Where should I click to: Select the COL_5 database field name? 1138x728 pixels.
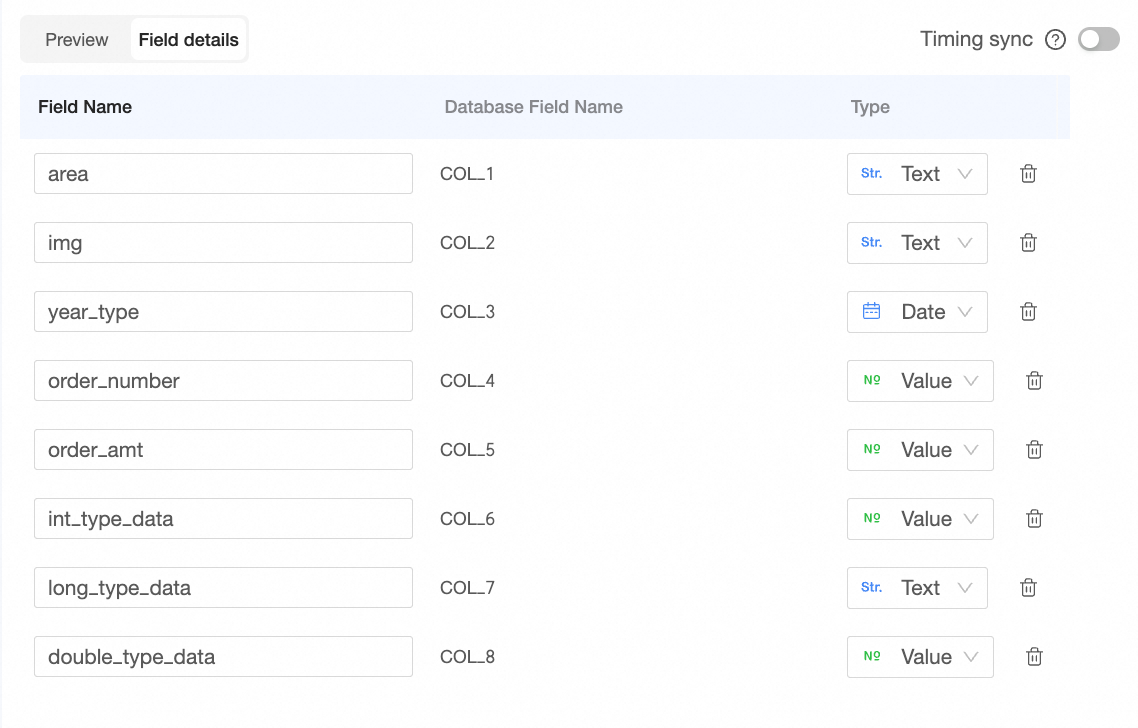467,449
